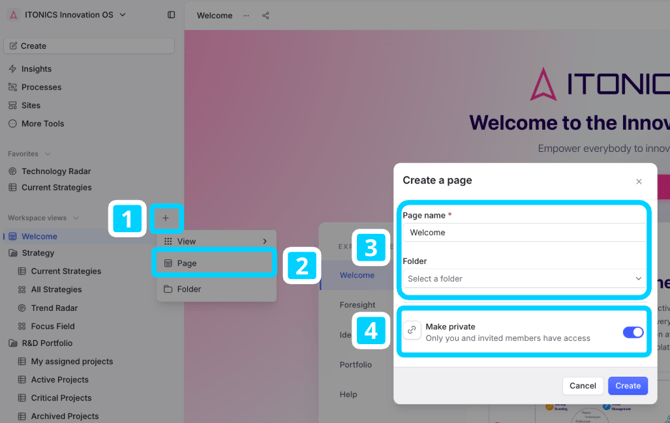Click the share icon in top bar

click(266, 15)
